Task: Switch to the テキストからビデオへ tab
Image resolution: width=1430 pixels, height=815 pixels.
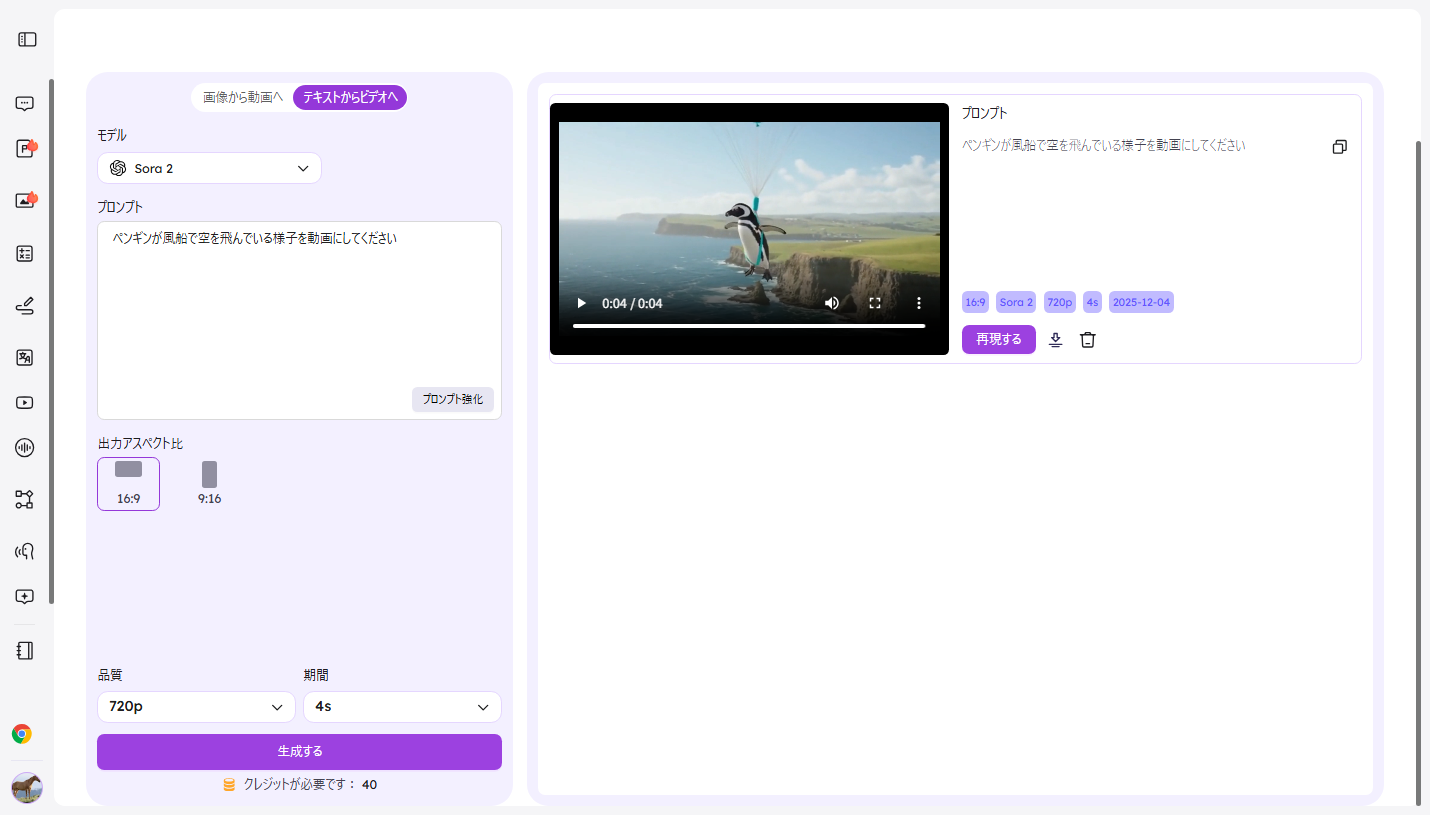Action: 349,97
